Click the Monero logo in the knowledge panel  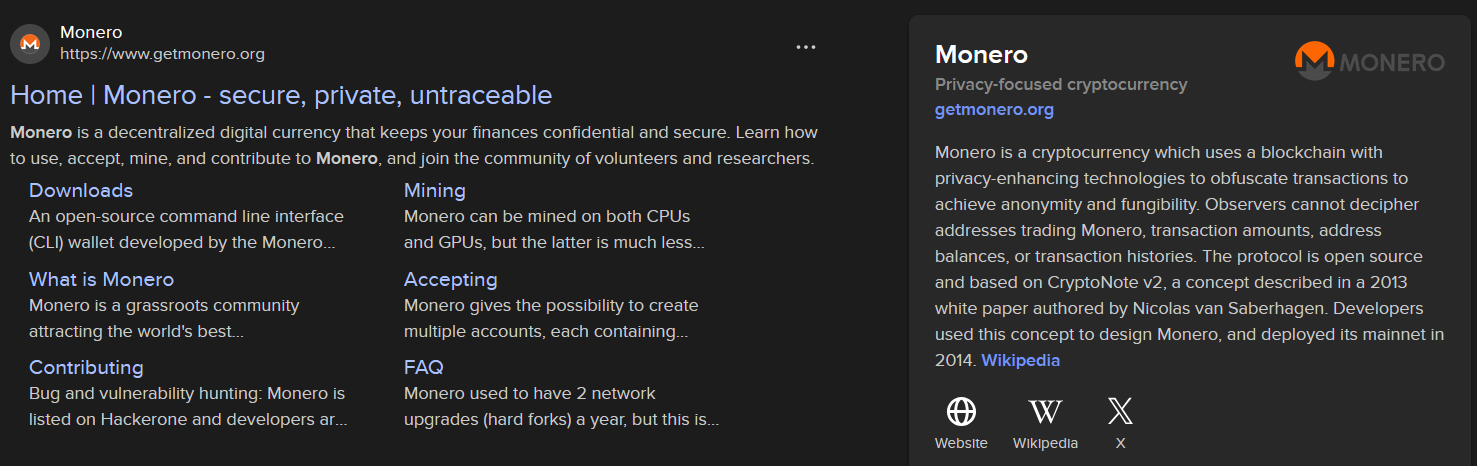[1369, 62]
